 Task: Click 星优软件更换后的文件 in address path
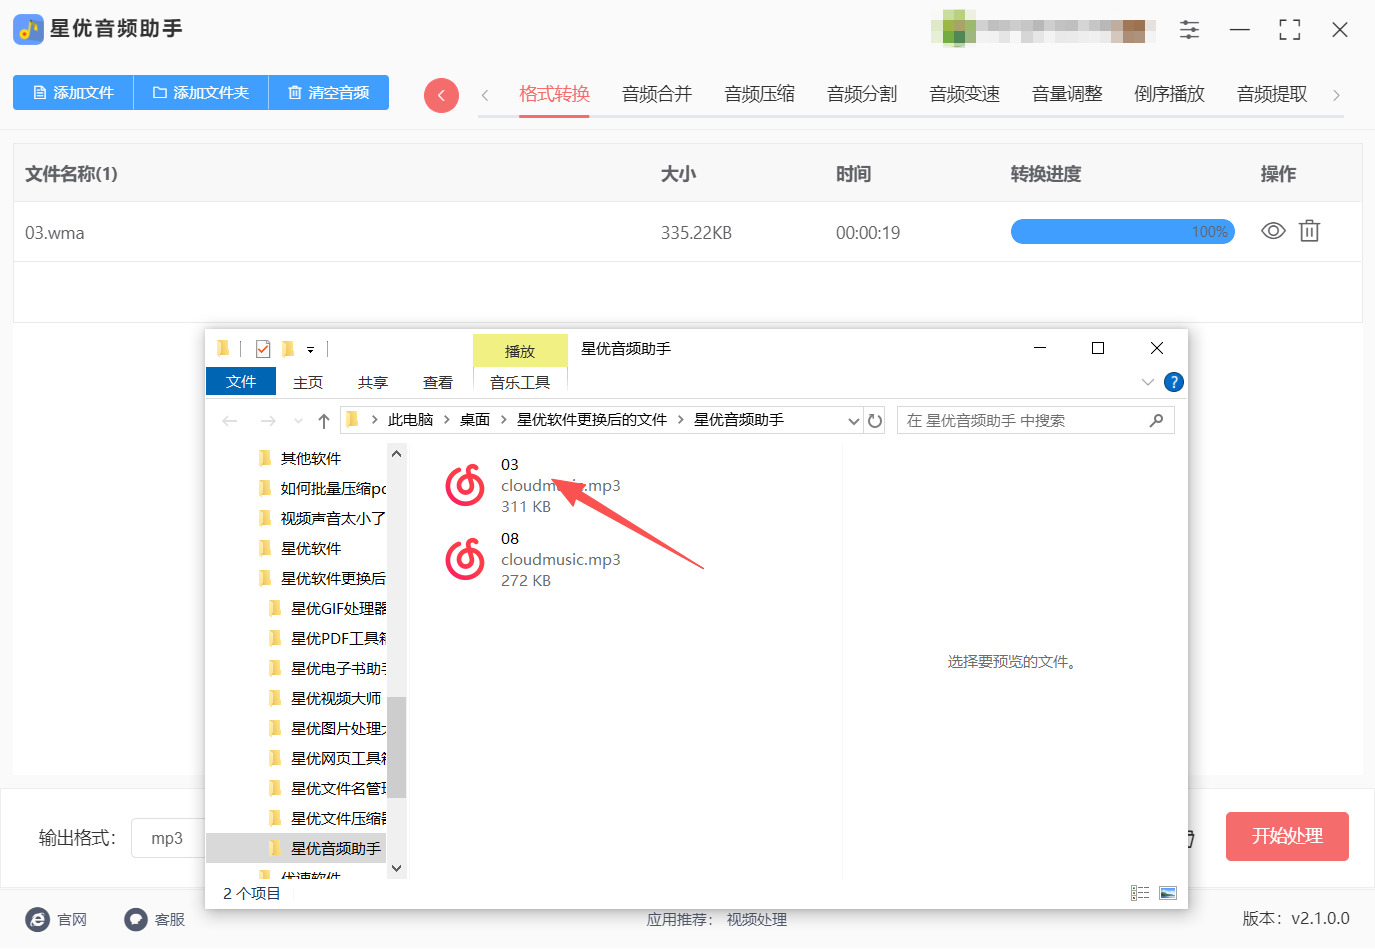click(592, 420)
